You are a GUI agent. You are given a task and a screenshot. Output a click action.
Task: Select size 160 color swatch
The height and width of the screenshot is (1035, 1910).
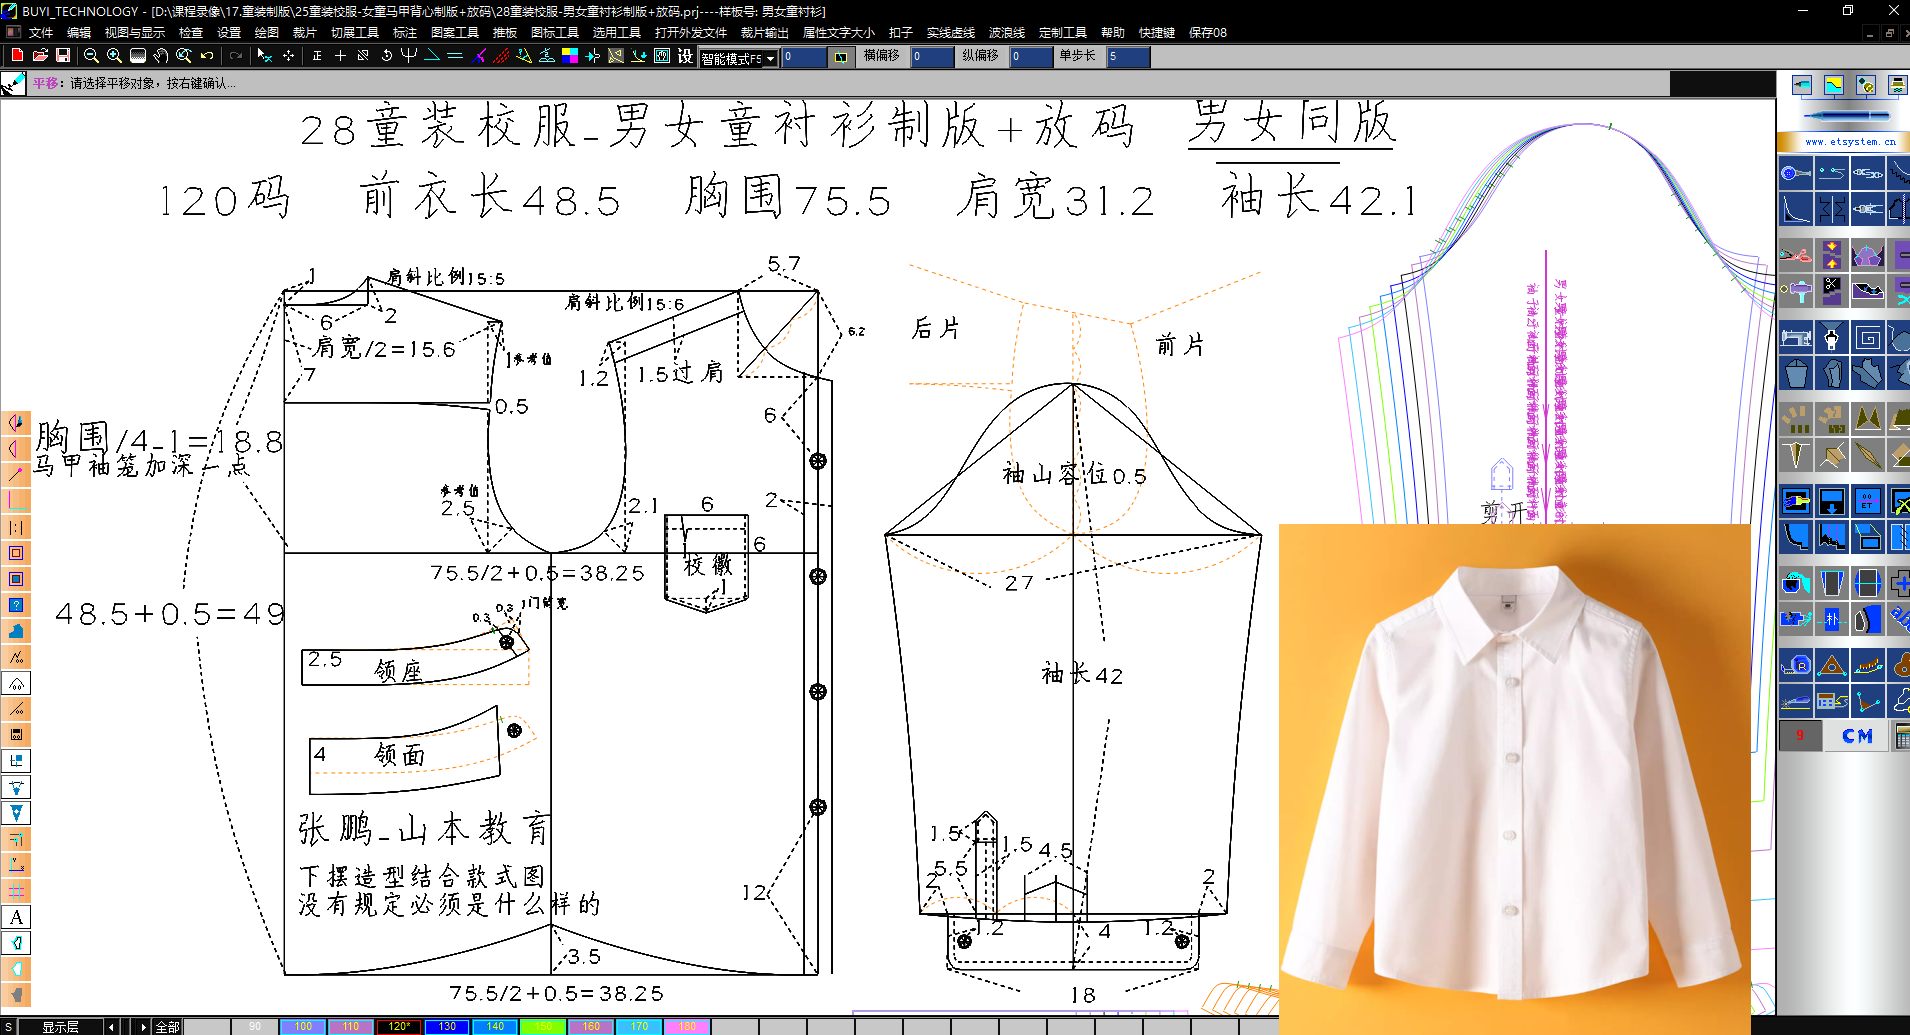[591, 1027]
